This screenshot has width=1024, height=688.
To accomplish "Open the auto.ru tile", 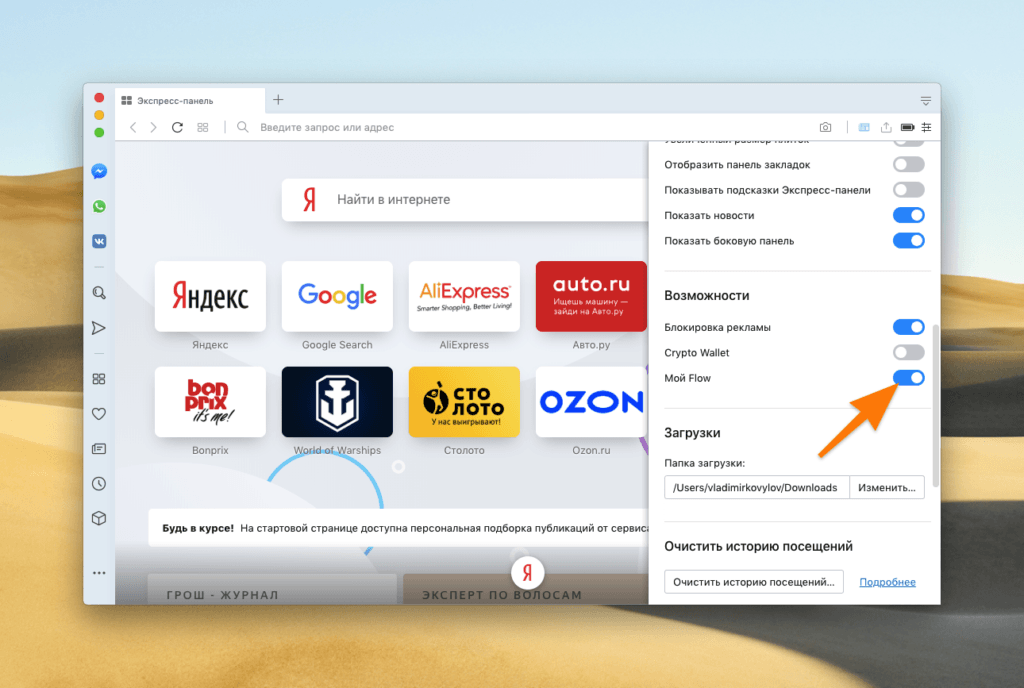I will coord(591,296).
